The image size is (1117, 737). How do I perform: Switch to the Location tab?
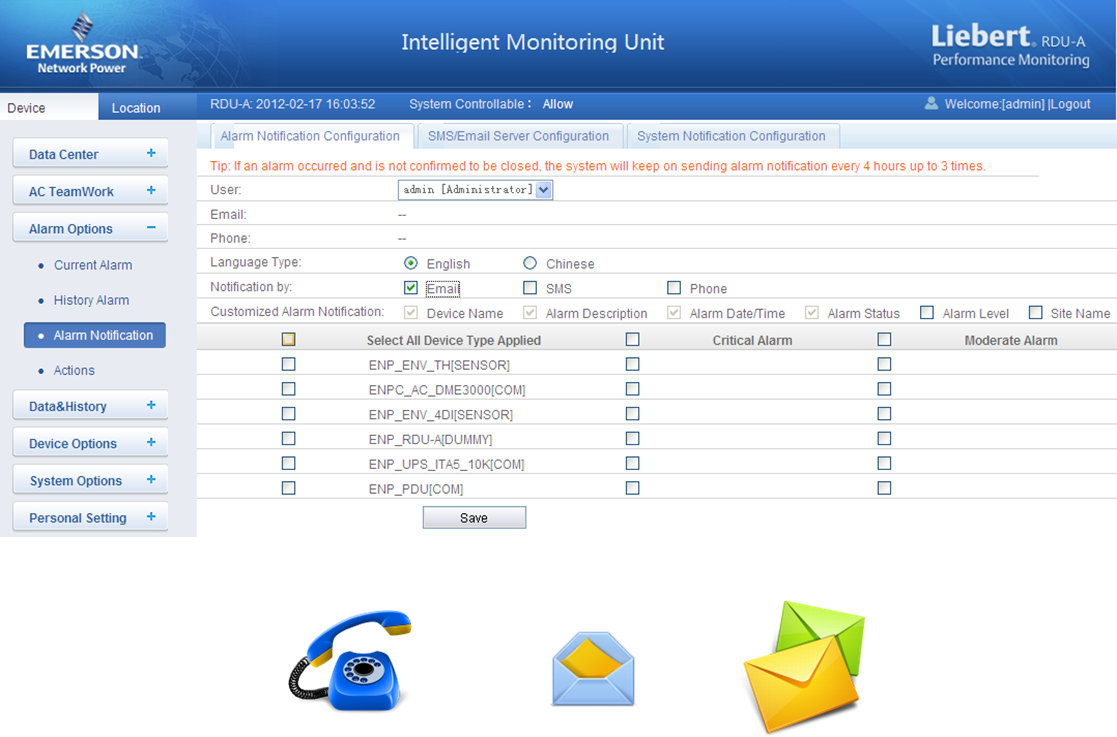136,108
